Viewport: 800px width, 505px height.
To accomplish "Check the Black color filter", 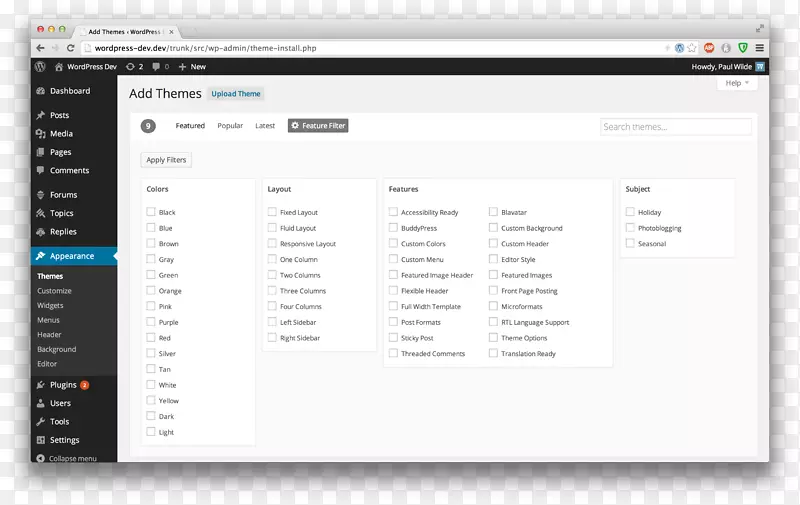I will pyautogui.click(x=151, y=212).
